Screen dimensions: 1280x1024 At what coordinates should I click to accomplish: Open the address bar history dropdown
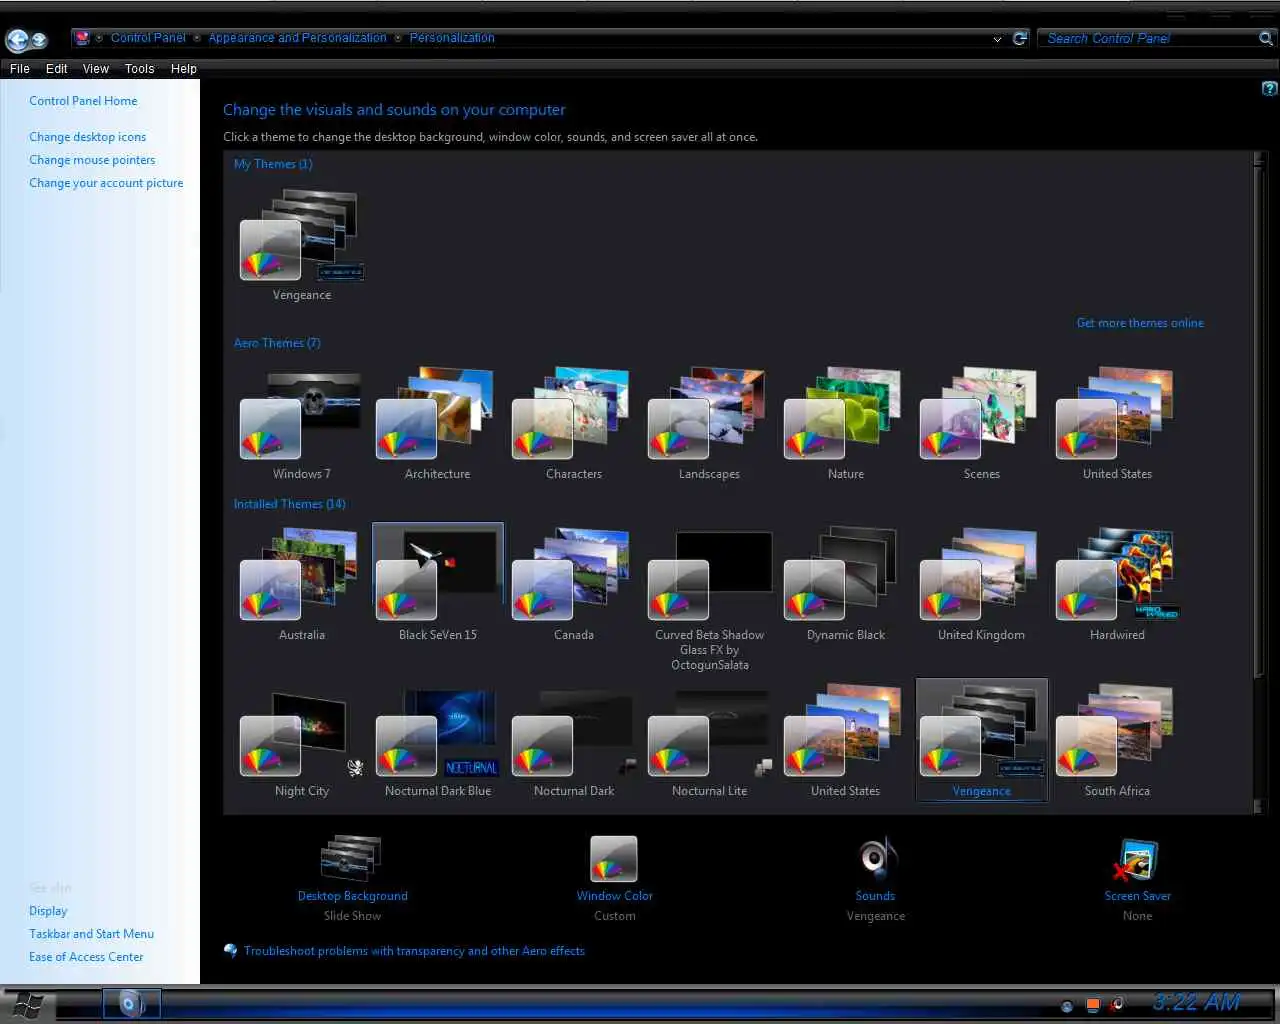tap(997, 39)
